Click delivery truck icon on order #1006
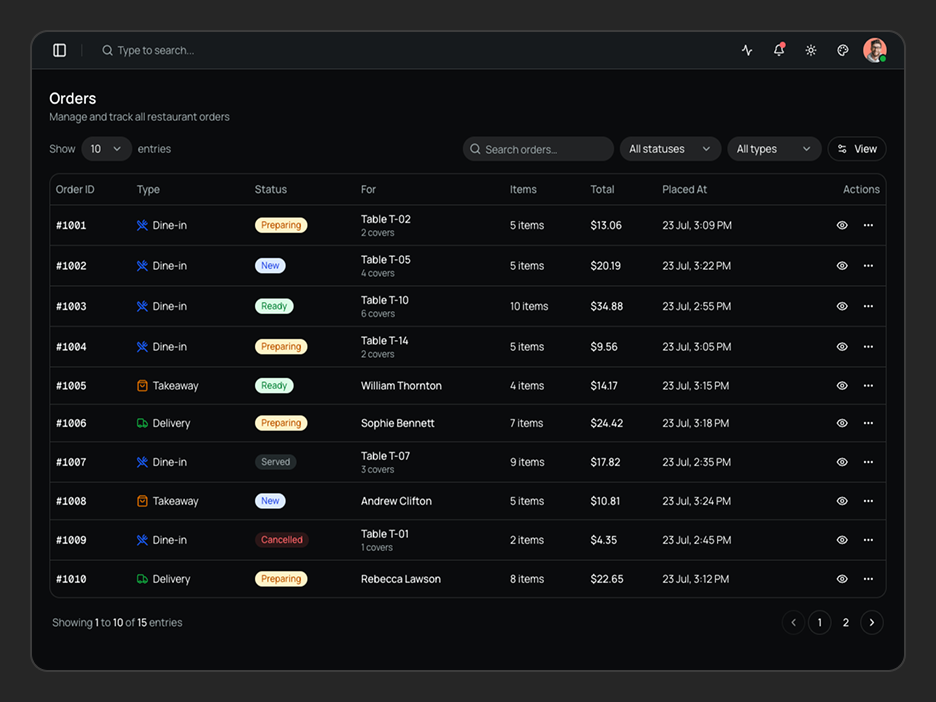Image resolution: width=936 pixels, height=702 pixels. coord(142,423)
